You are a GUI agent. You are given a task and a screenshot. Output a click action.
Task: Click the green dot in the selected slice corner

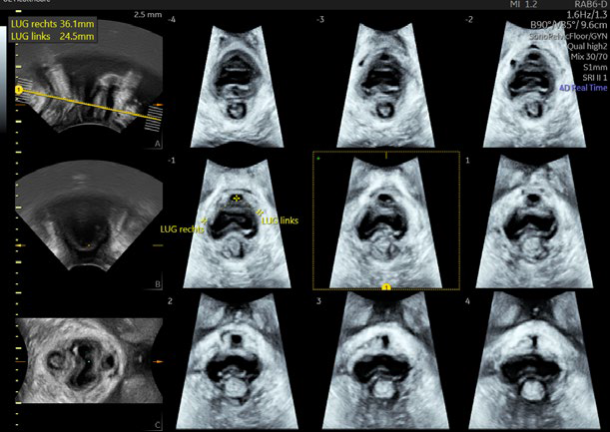(x=319, y=158)
